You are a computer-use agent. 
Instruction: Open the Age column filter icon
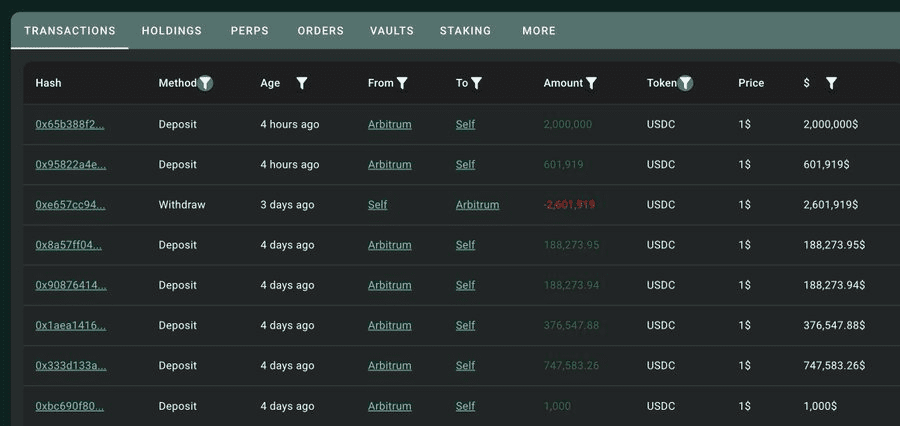tap(302, 83)
